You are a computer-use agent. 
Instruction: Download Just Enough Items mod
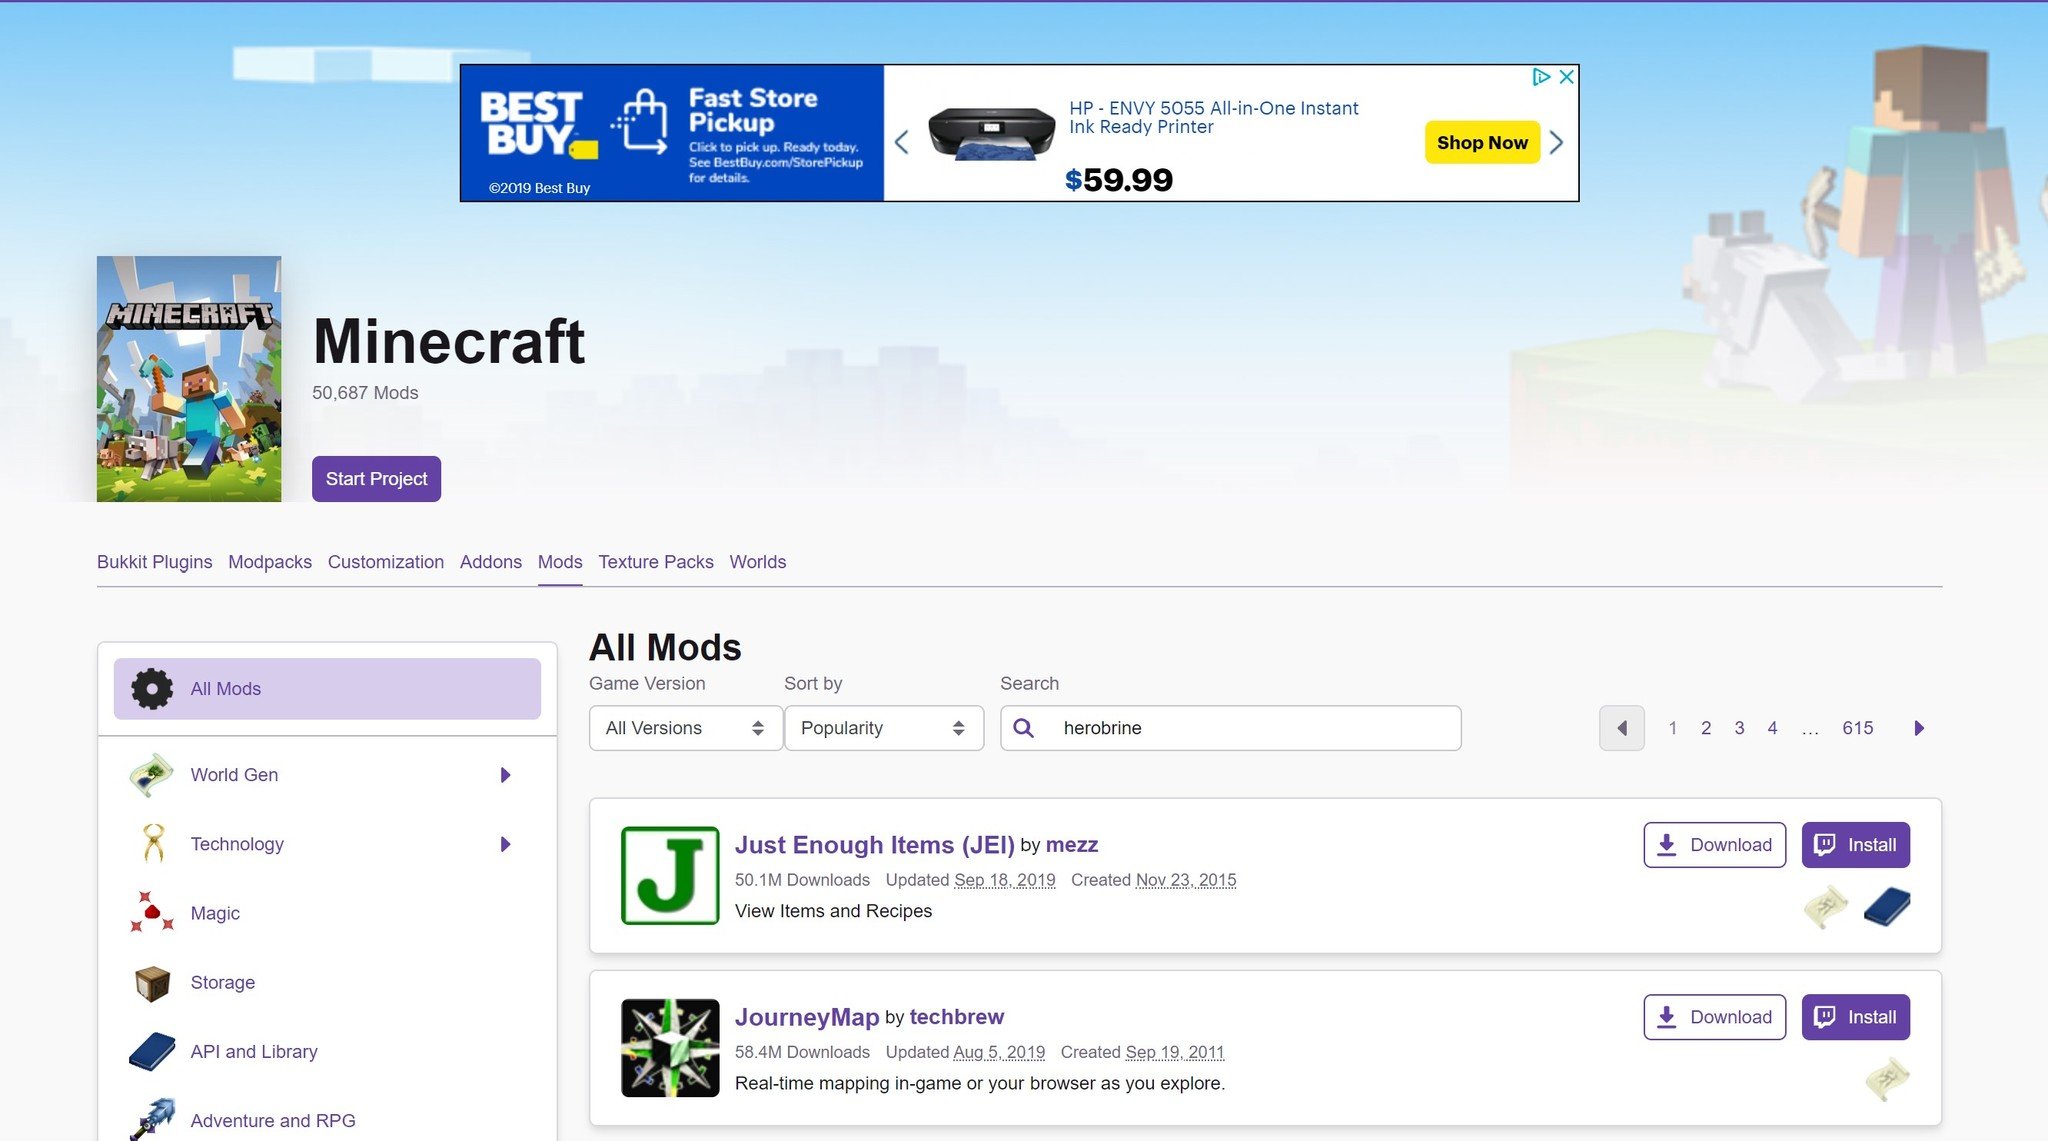coord(1714,845)
